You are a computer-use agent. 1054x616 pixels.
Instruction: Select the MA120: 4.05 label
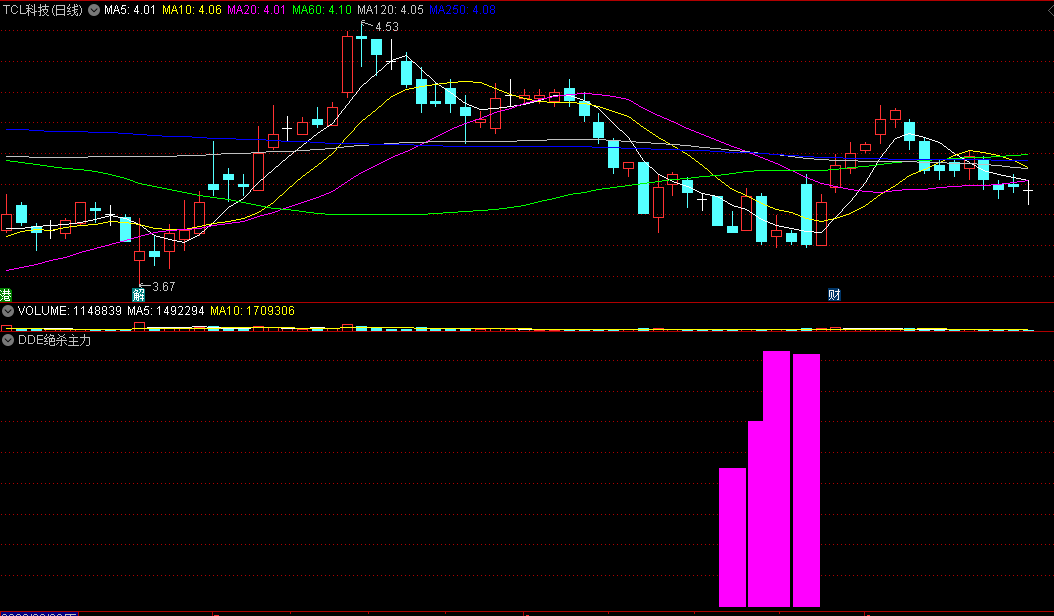[390, 10]
